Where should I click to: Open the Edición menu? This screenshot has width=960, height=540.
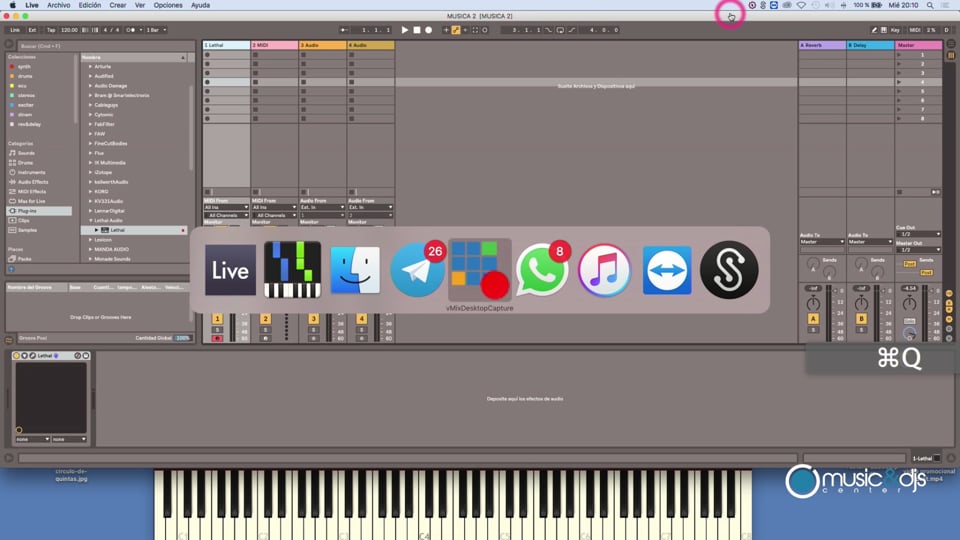[89, 5]
